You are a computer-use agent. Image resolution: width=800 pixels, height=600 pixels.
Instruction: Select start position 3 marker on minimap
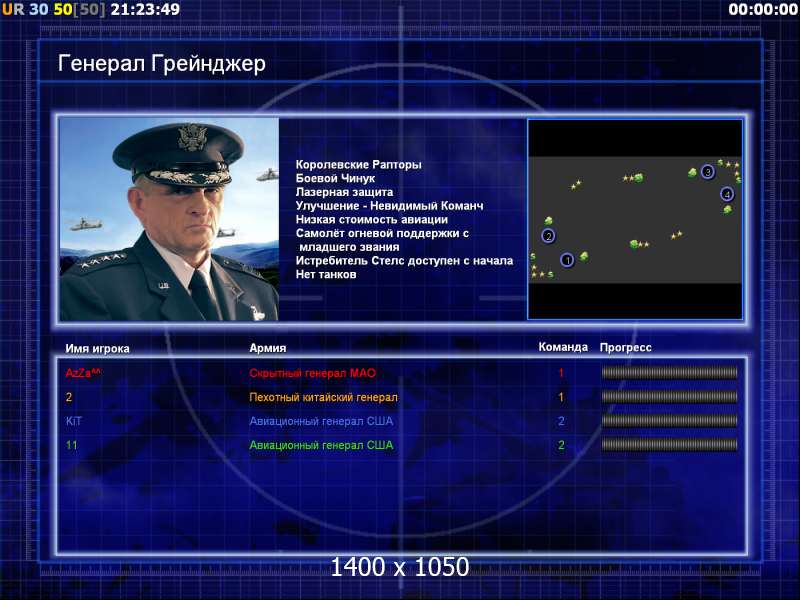click(707, 172)
